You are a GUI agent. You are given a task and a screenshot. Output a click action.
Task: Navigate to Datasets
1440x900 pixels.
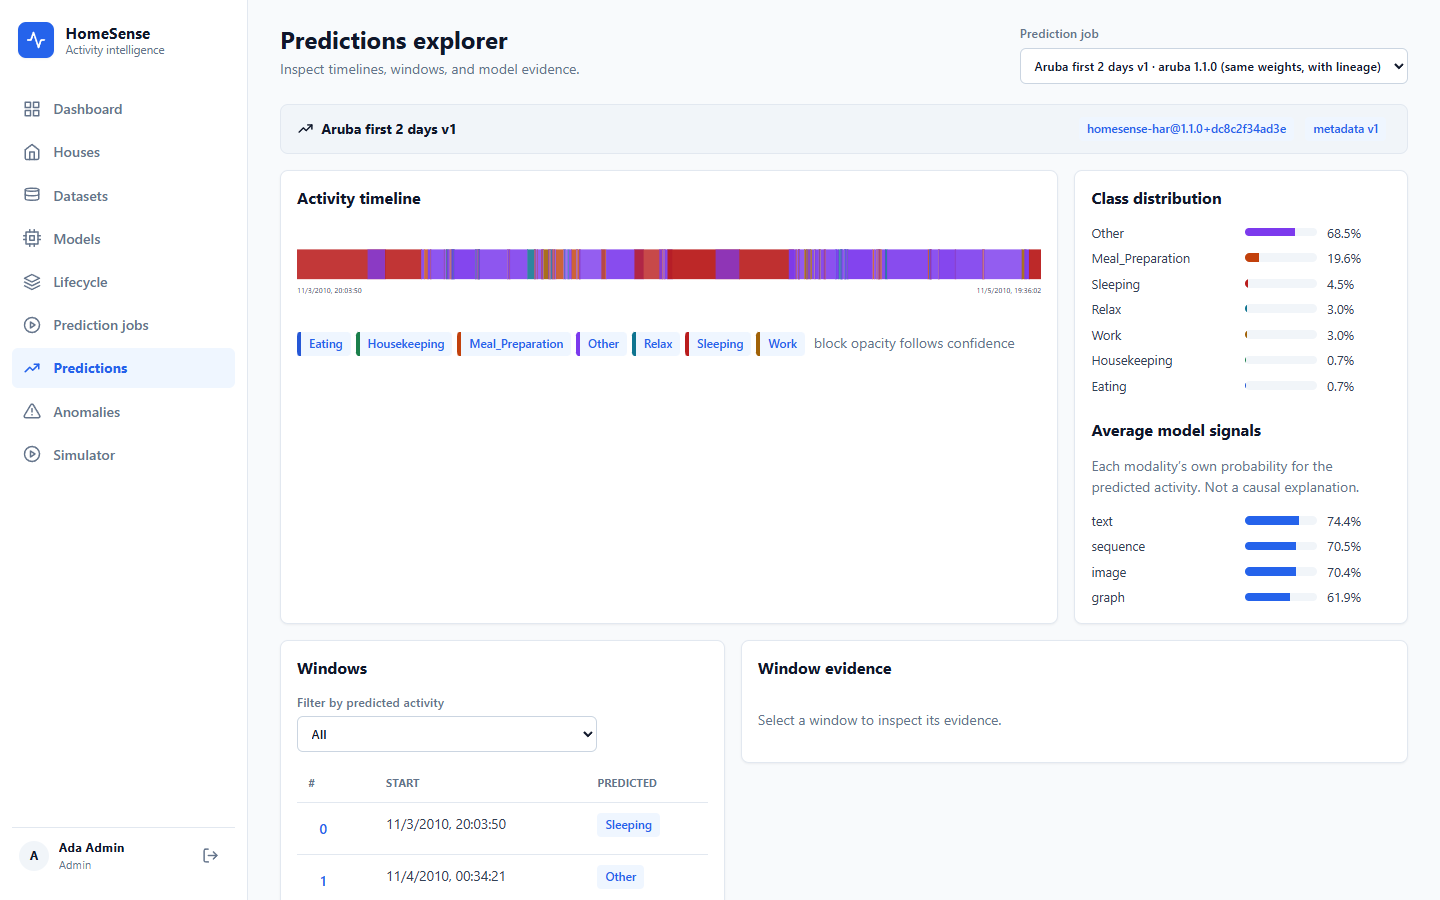pos(123,196)
